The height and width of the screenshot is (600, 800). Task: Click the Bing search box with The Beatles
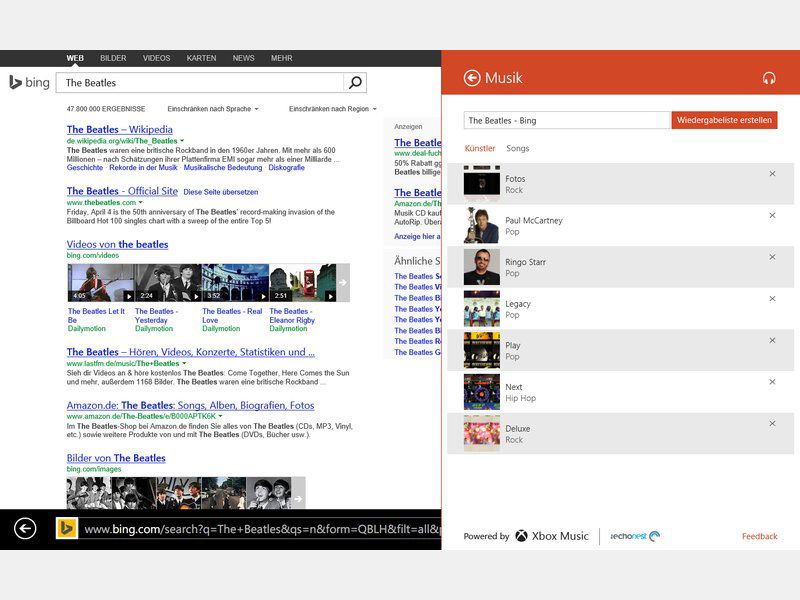point(200,83)
